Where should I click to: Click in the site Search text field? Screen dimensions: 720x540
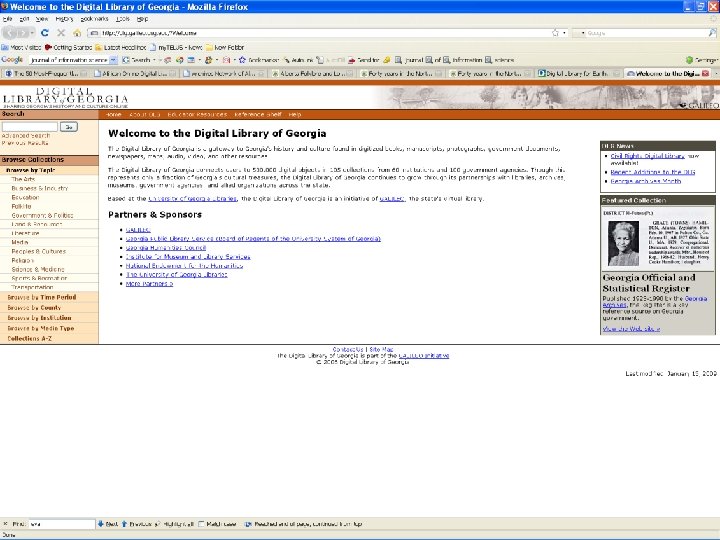(30, 127)
